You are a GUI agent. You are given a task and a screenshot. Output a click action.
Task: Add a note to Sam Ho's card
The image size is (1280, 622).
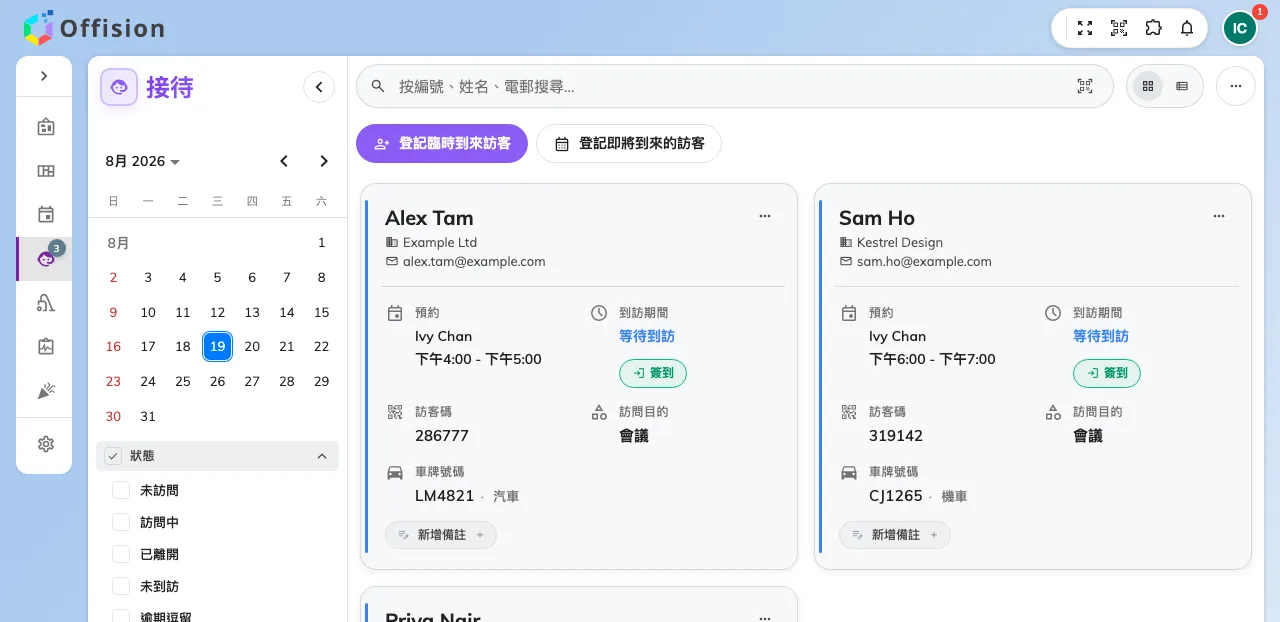pyautogui.click(x=895, y=535)
